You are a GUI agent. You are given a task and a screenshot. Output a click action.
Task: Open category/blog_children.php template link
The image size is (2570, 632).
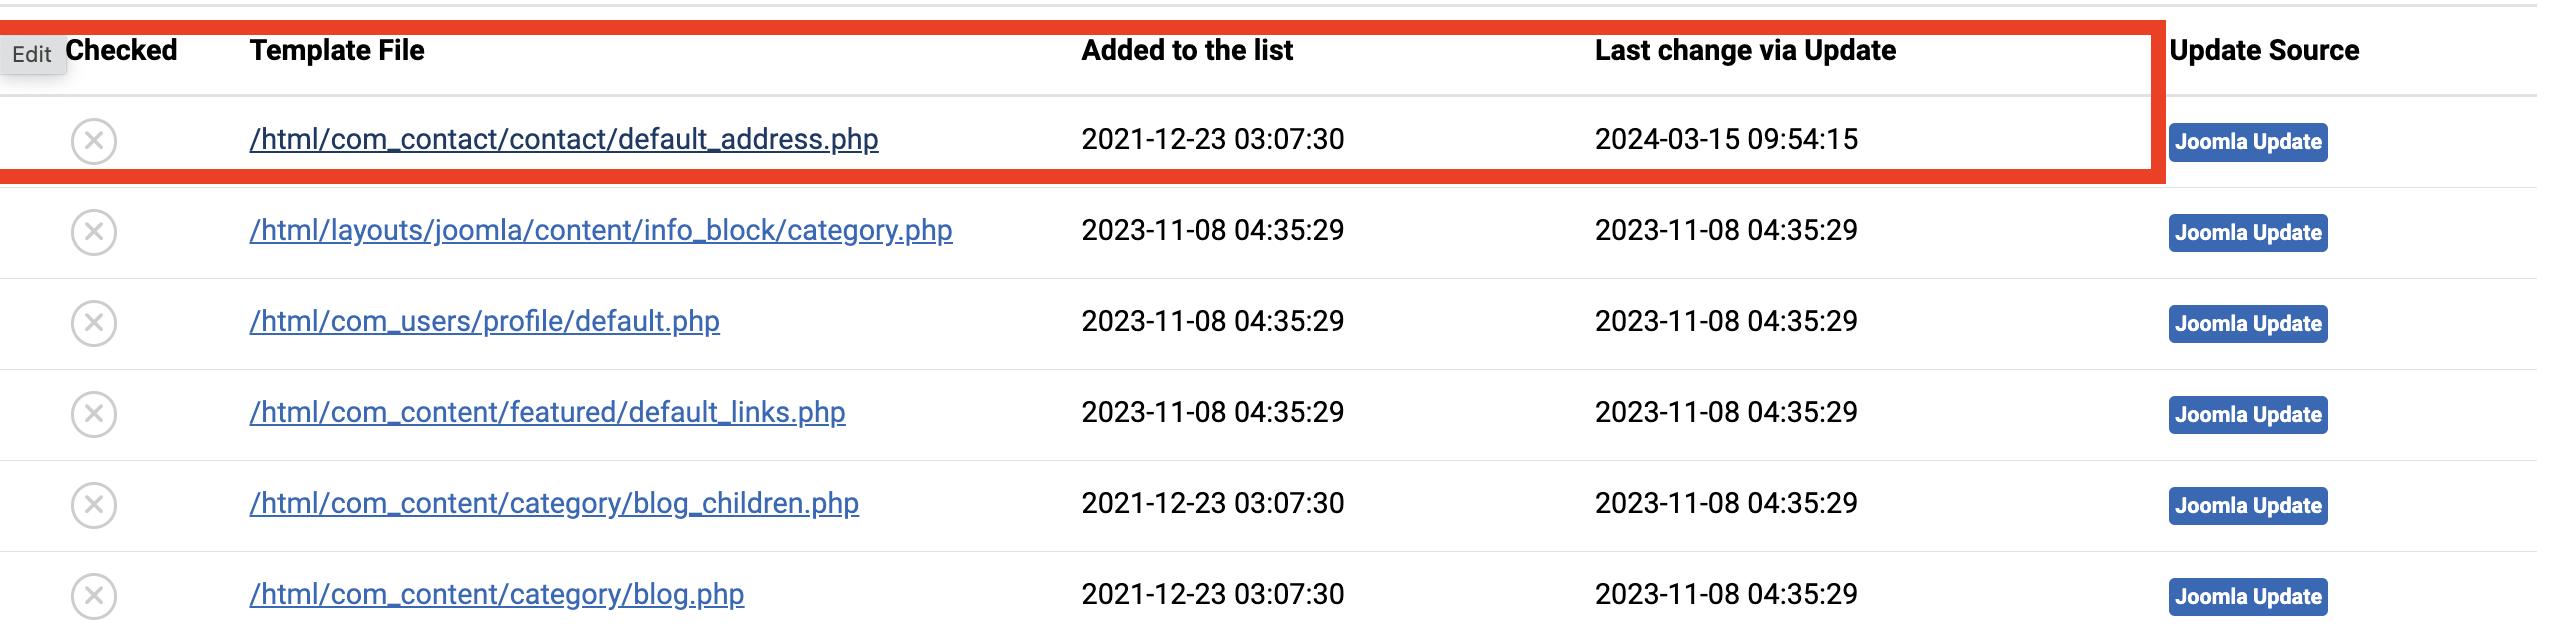(x=554, y=503)
